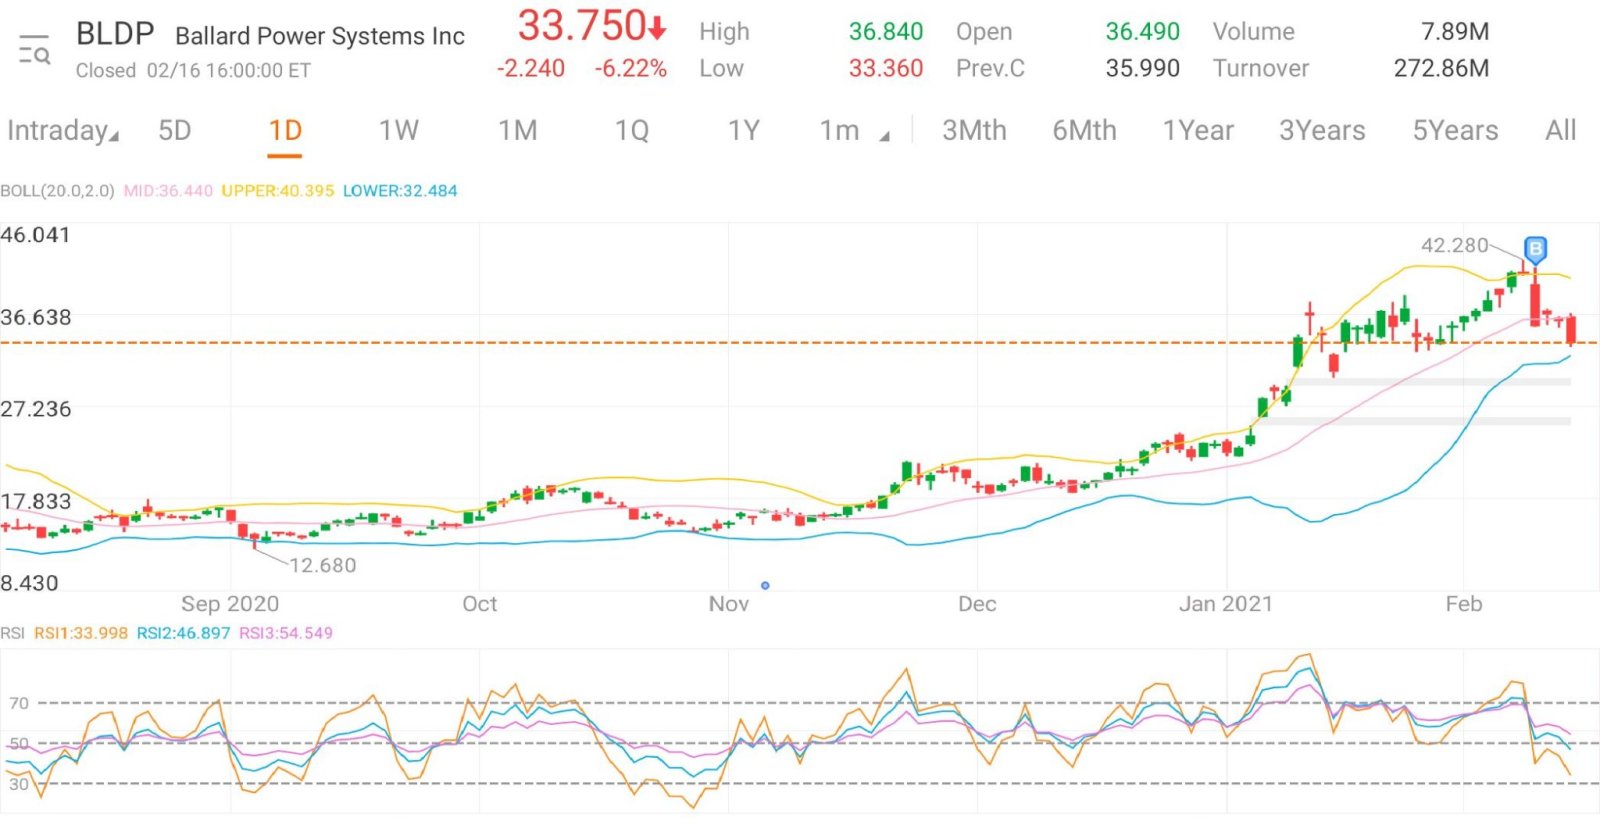Click the UPPER:40.395 Bollinger value
The height and width of the screenshot is (825, 1600).
coord(278,191)
